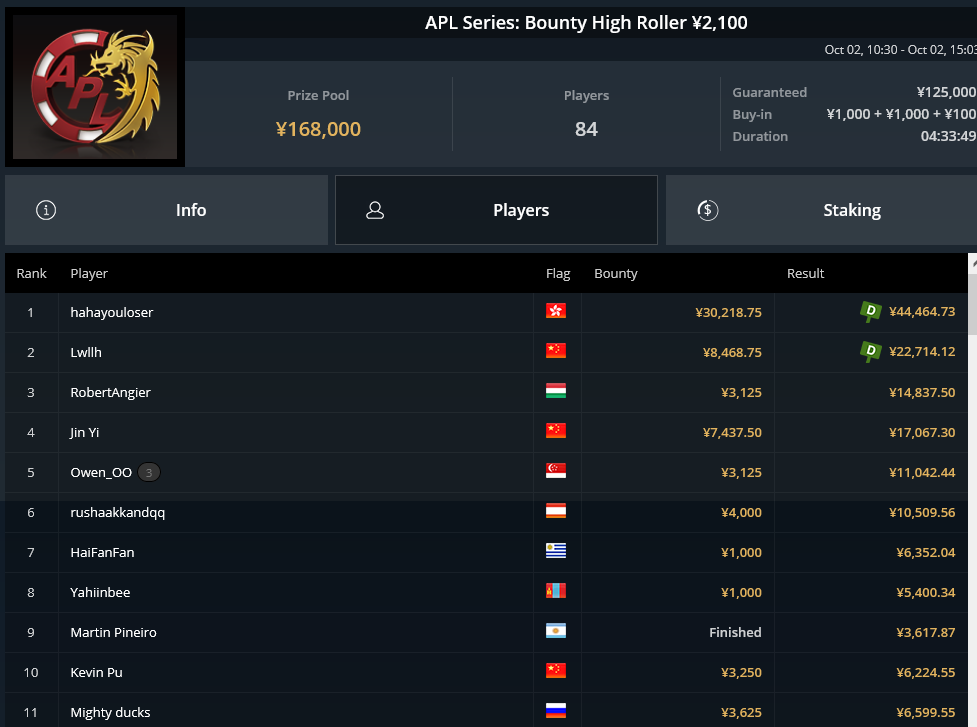977x727 pixels.
Task: Select the Players tab
Action: [x=496, y=210]
